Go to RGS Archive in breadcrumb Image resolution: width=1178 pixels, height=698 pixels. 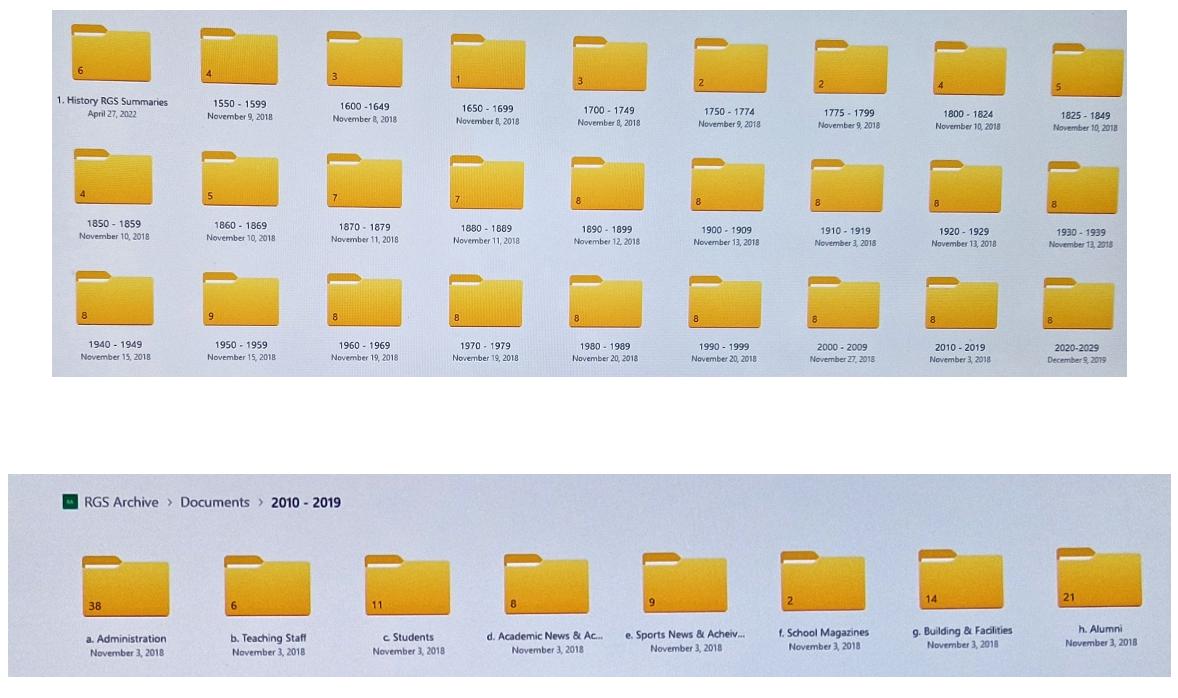121,502
